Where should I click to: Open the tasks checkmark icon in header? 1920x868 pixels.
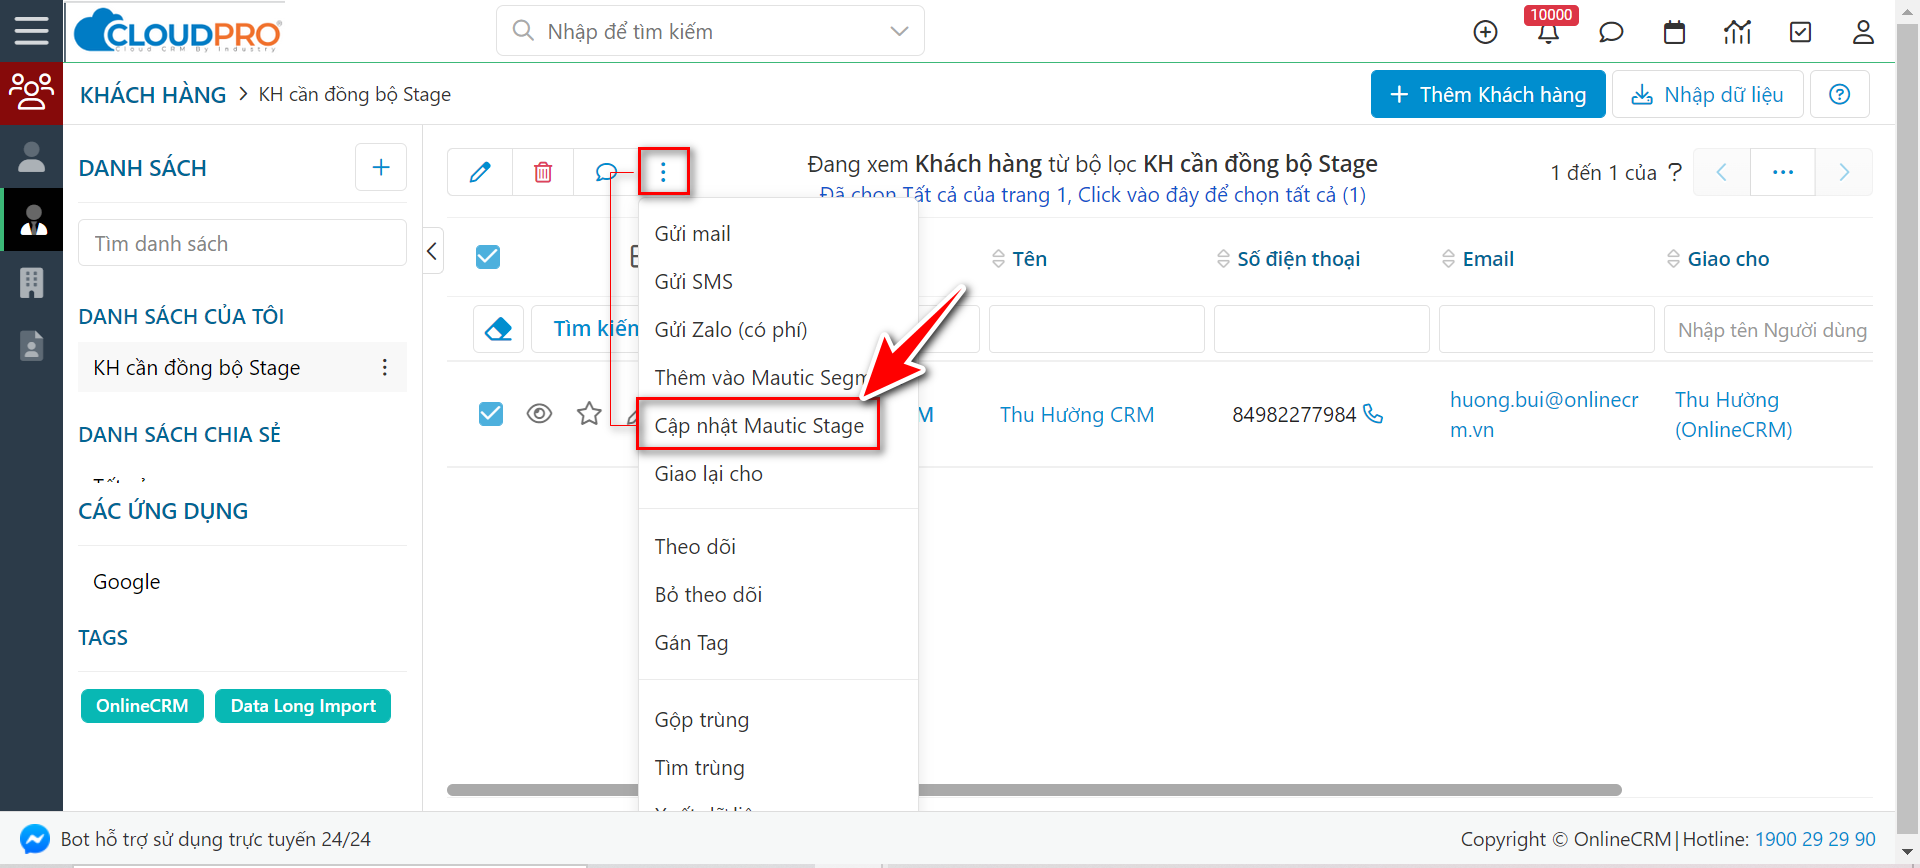(x=1800, y=32)
